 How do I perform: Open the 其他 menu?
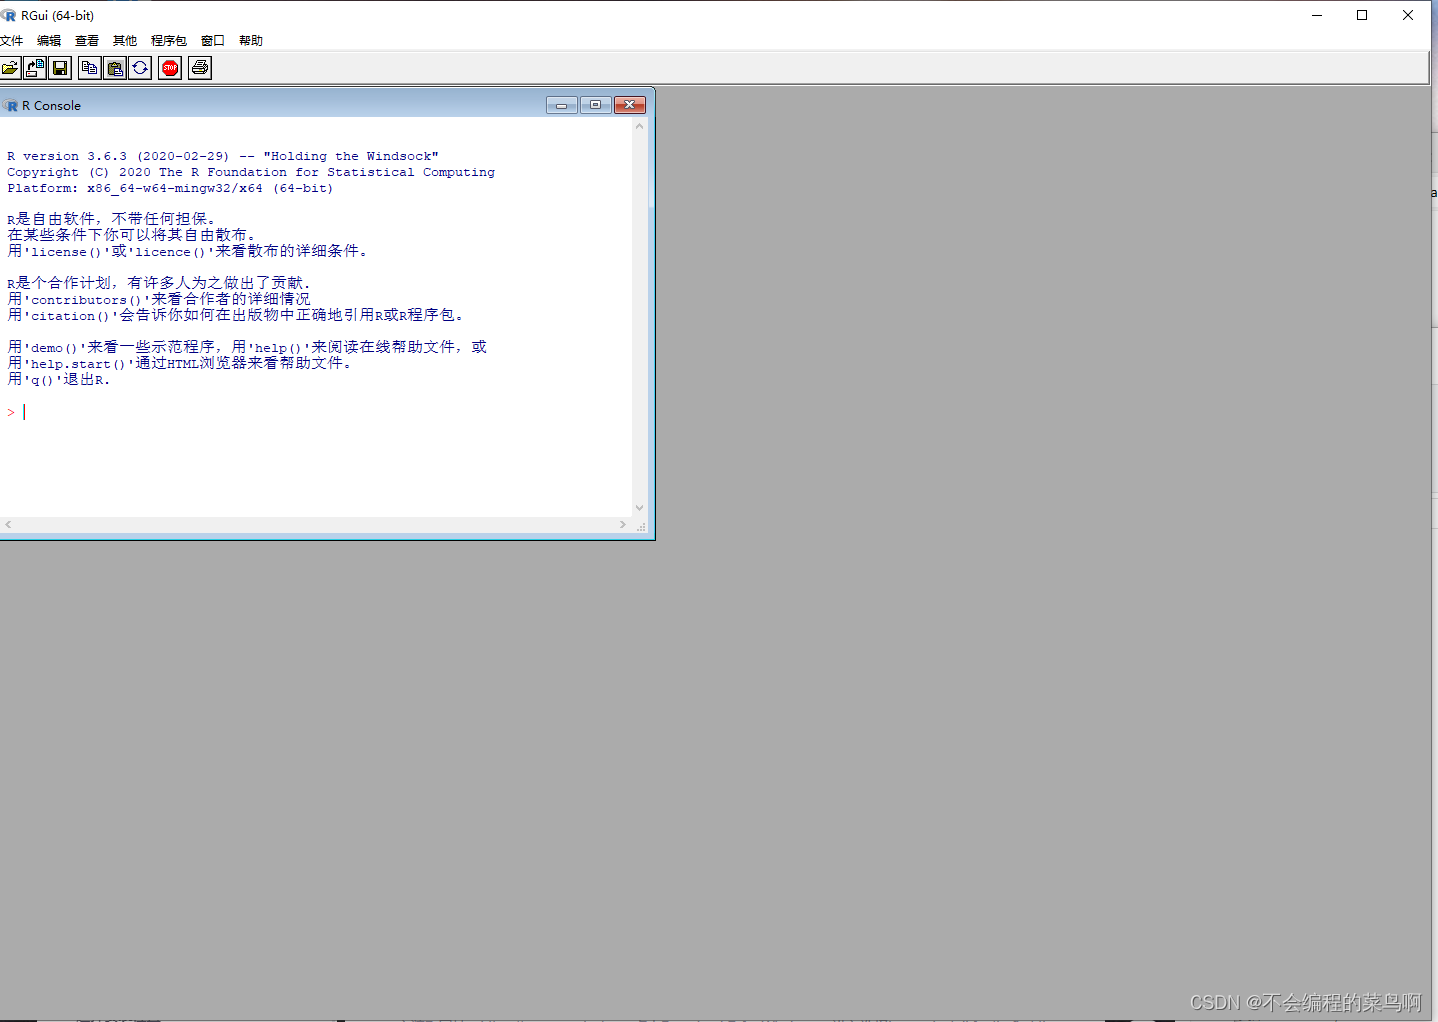click(x=125, y=41)
